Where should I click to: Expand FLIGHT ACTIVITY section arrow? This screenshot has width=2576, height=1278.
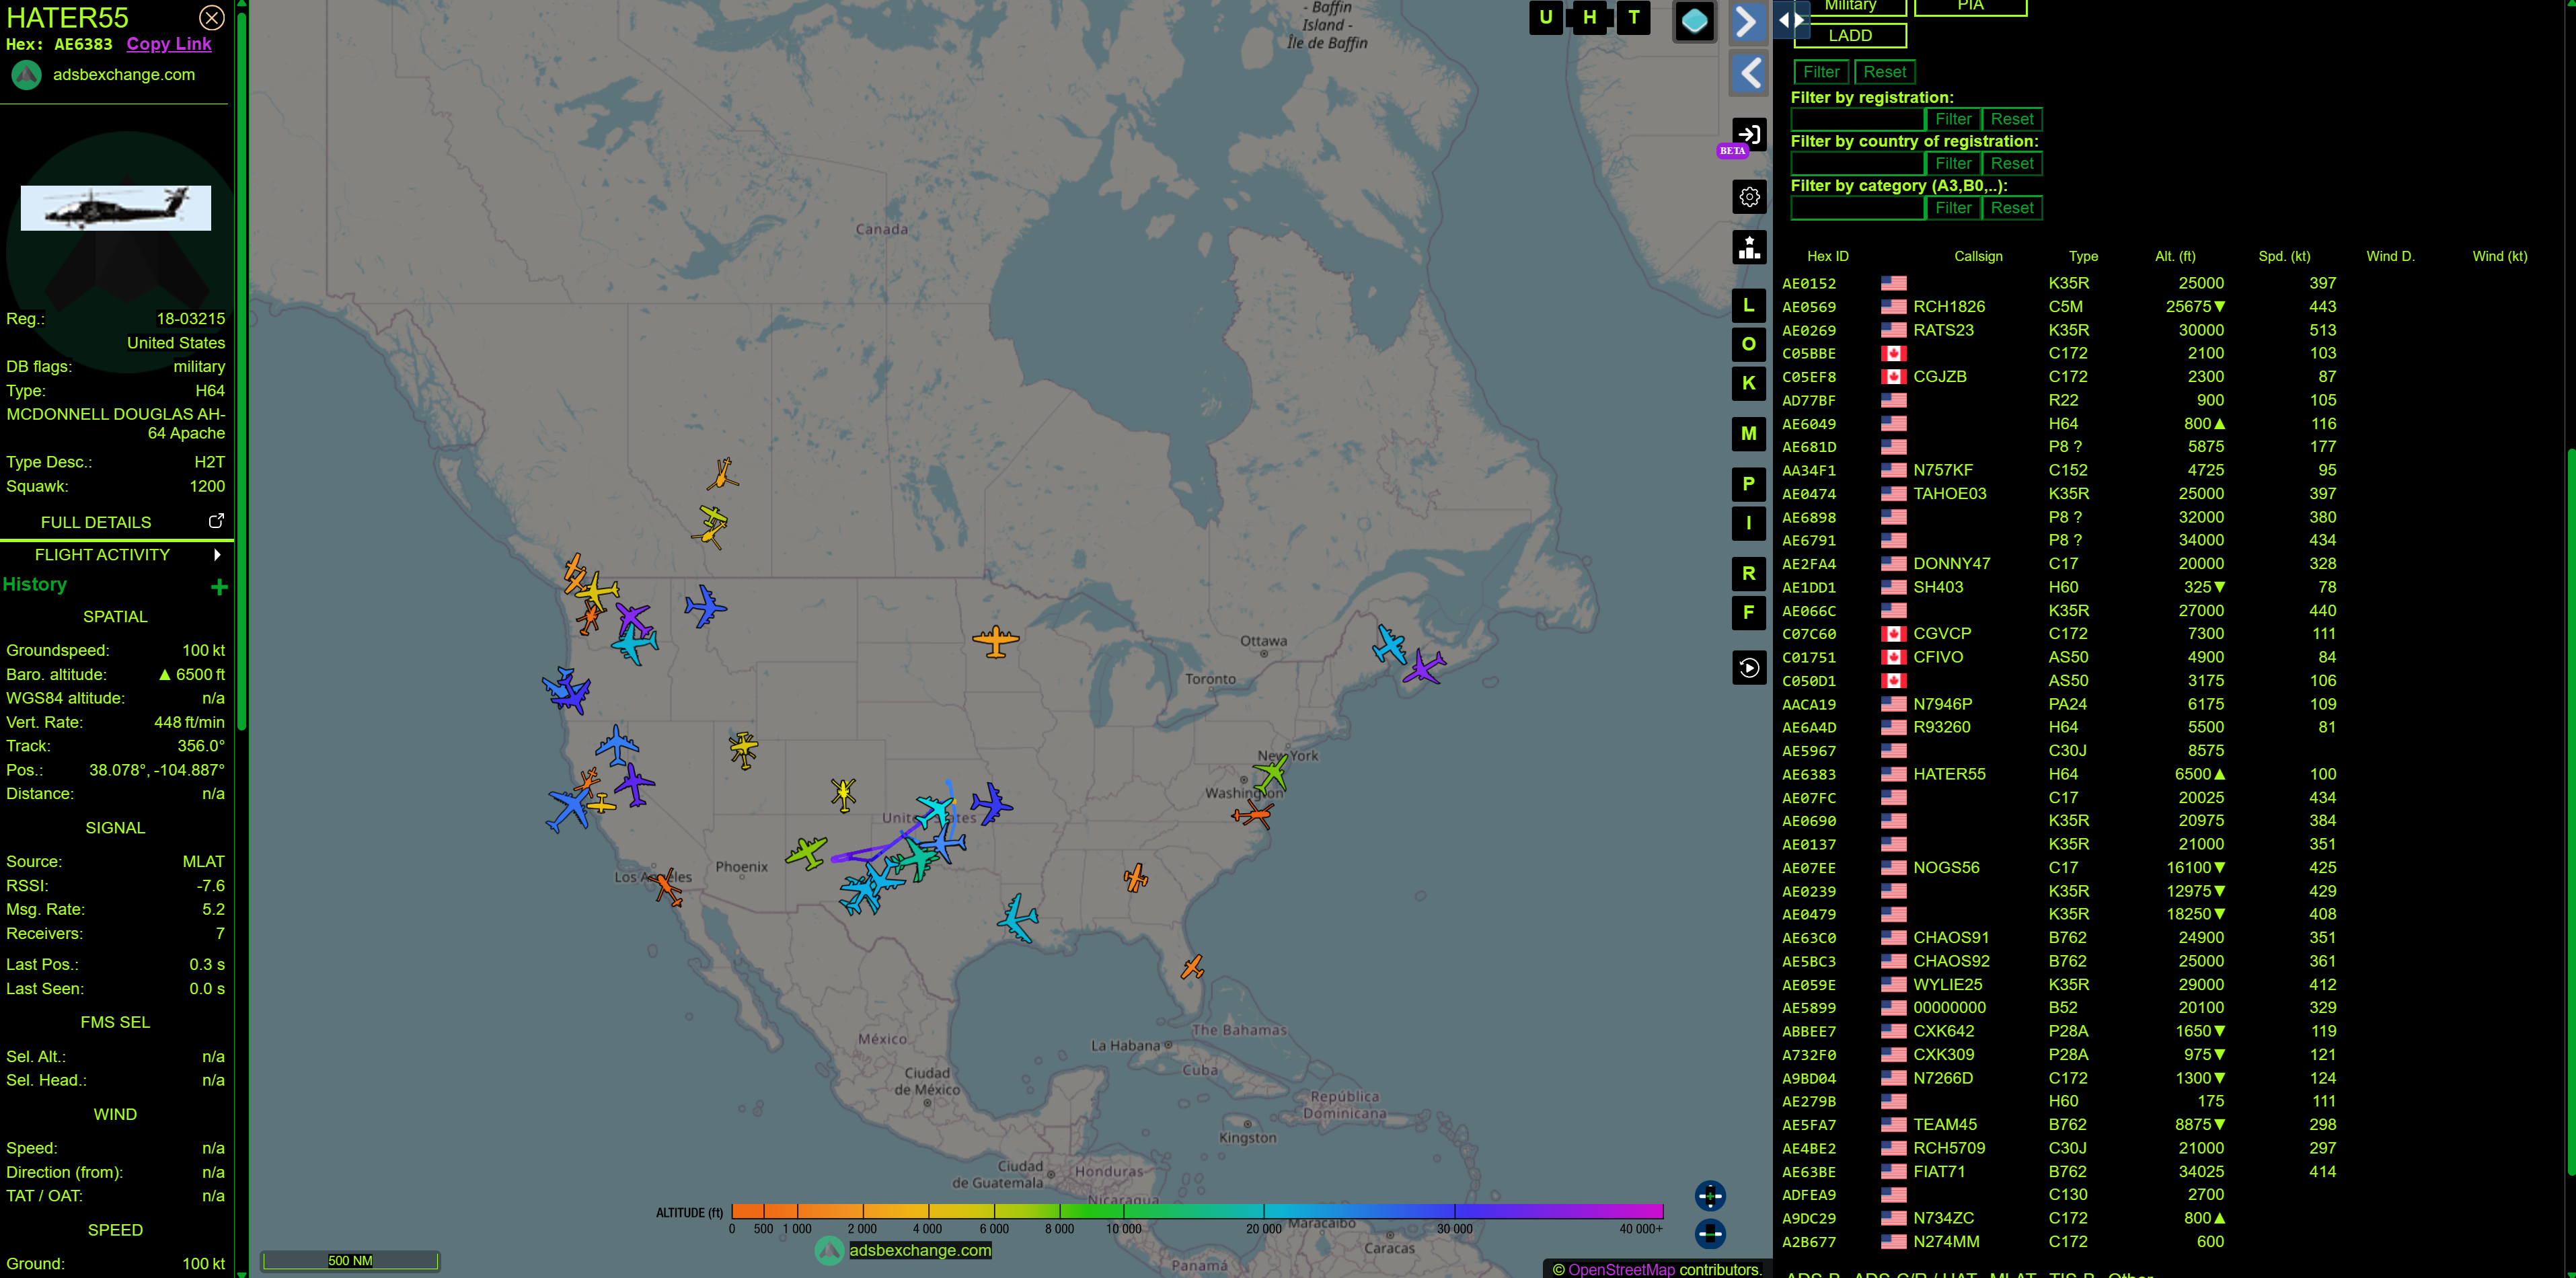pyautogui.click(x=217, y=554)
